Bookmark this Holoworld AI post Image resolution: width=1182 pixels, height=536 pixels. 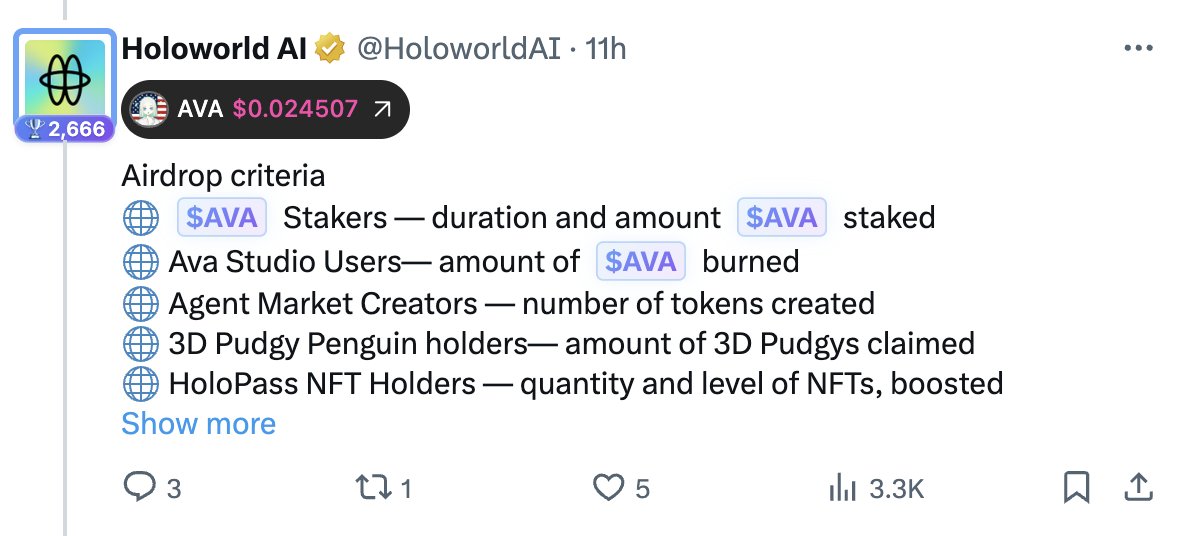coord(1076,487)
